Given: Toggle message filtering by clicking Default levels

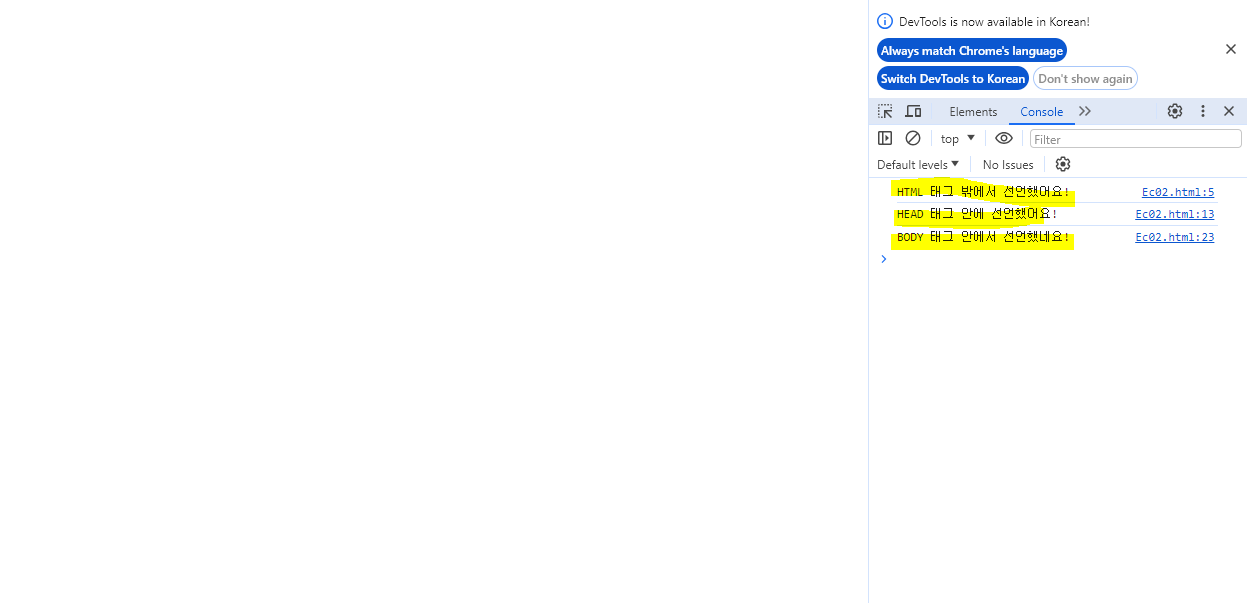Looking at the screenshot, I should (915, 163).
